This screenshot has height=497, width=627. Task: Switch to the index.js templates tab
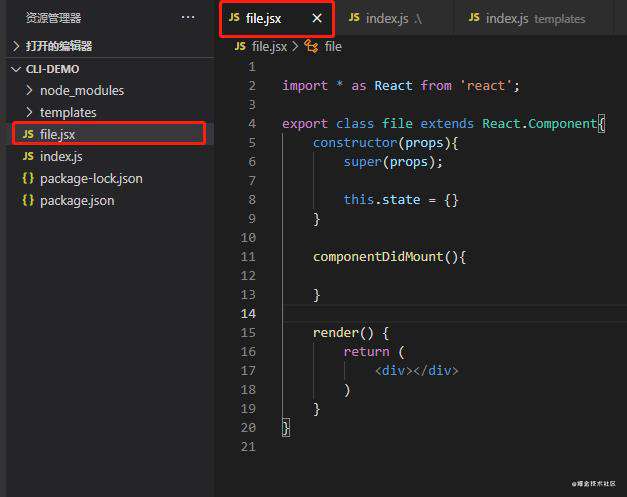(533, 18)
